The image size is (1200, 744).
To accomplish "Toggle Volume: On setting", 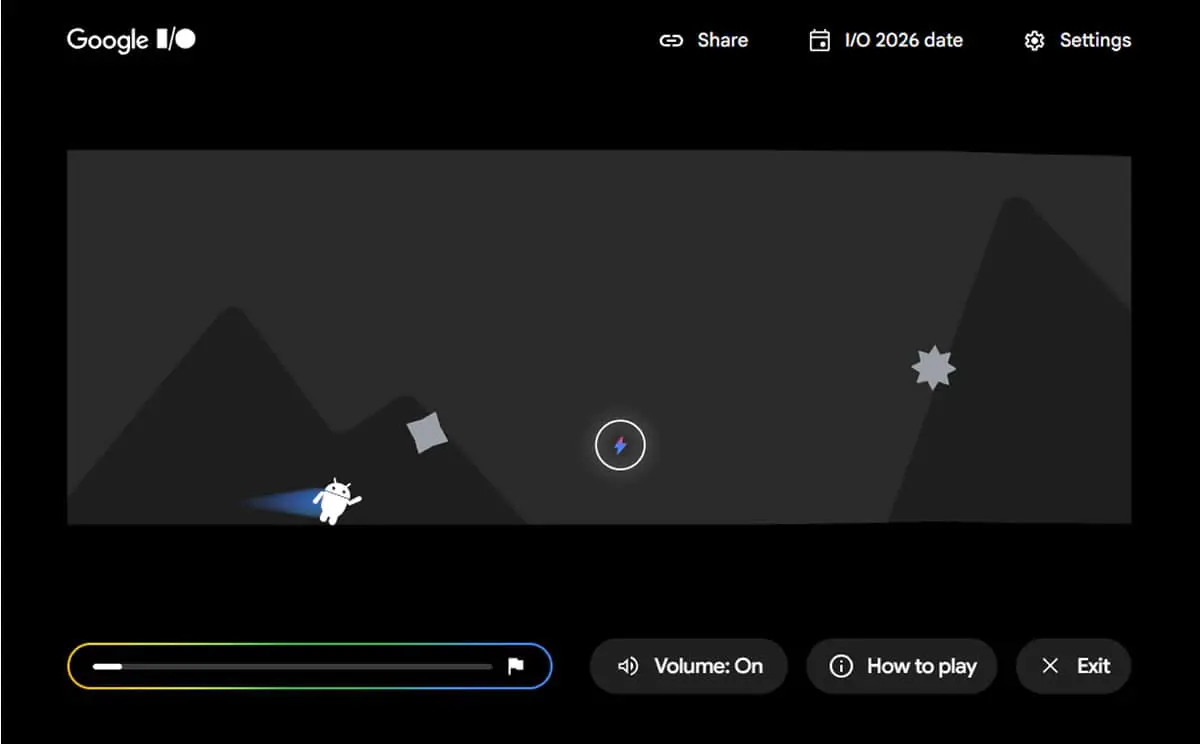I will pos(689,666).
